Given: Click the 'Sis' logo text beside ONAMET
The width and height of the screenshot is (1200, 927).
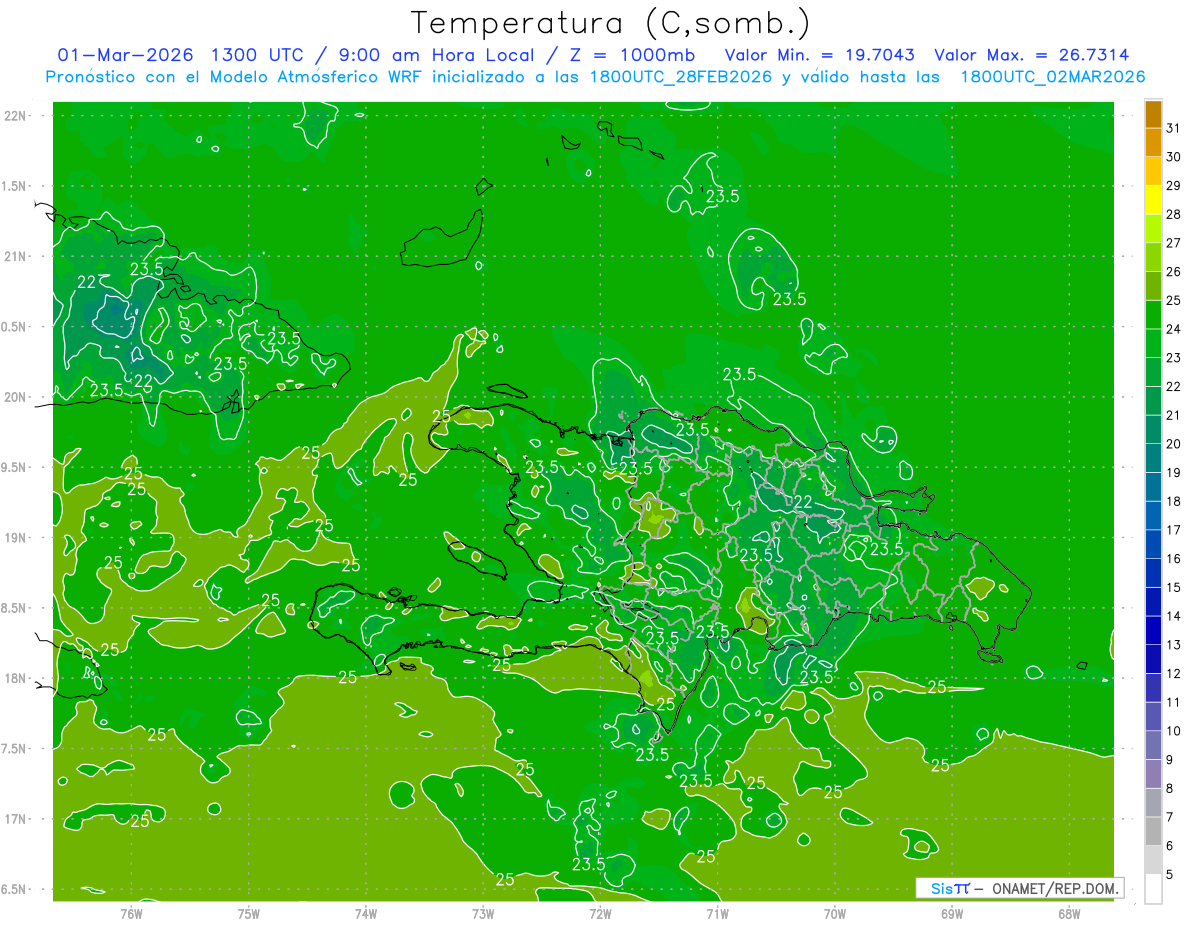Looking at the screenshot, I should [940, 888].
